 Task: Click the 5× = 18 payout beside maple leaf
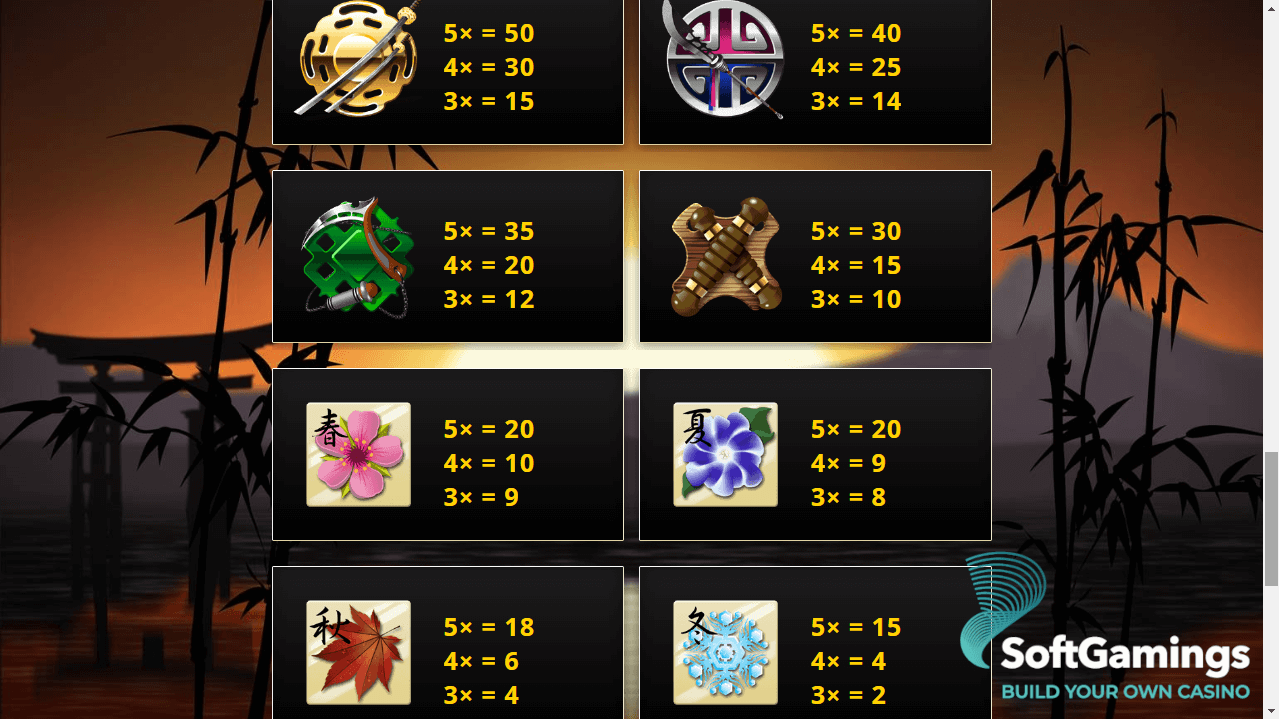coord(489,627)
